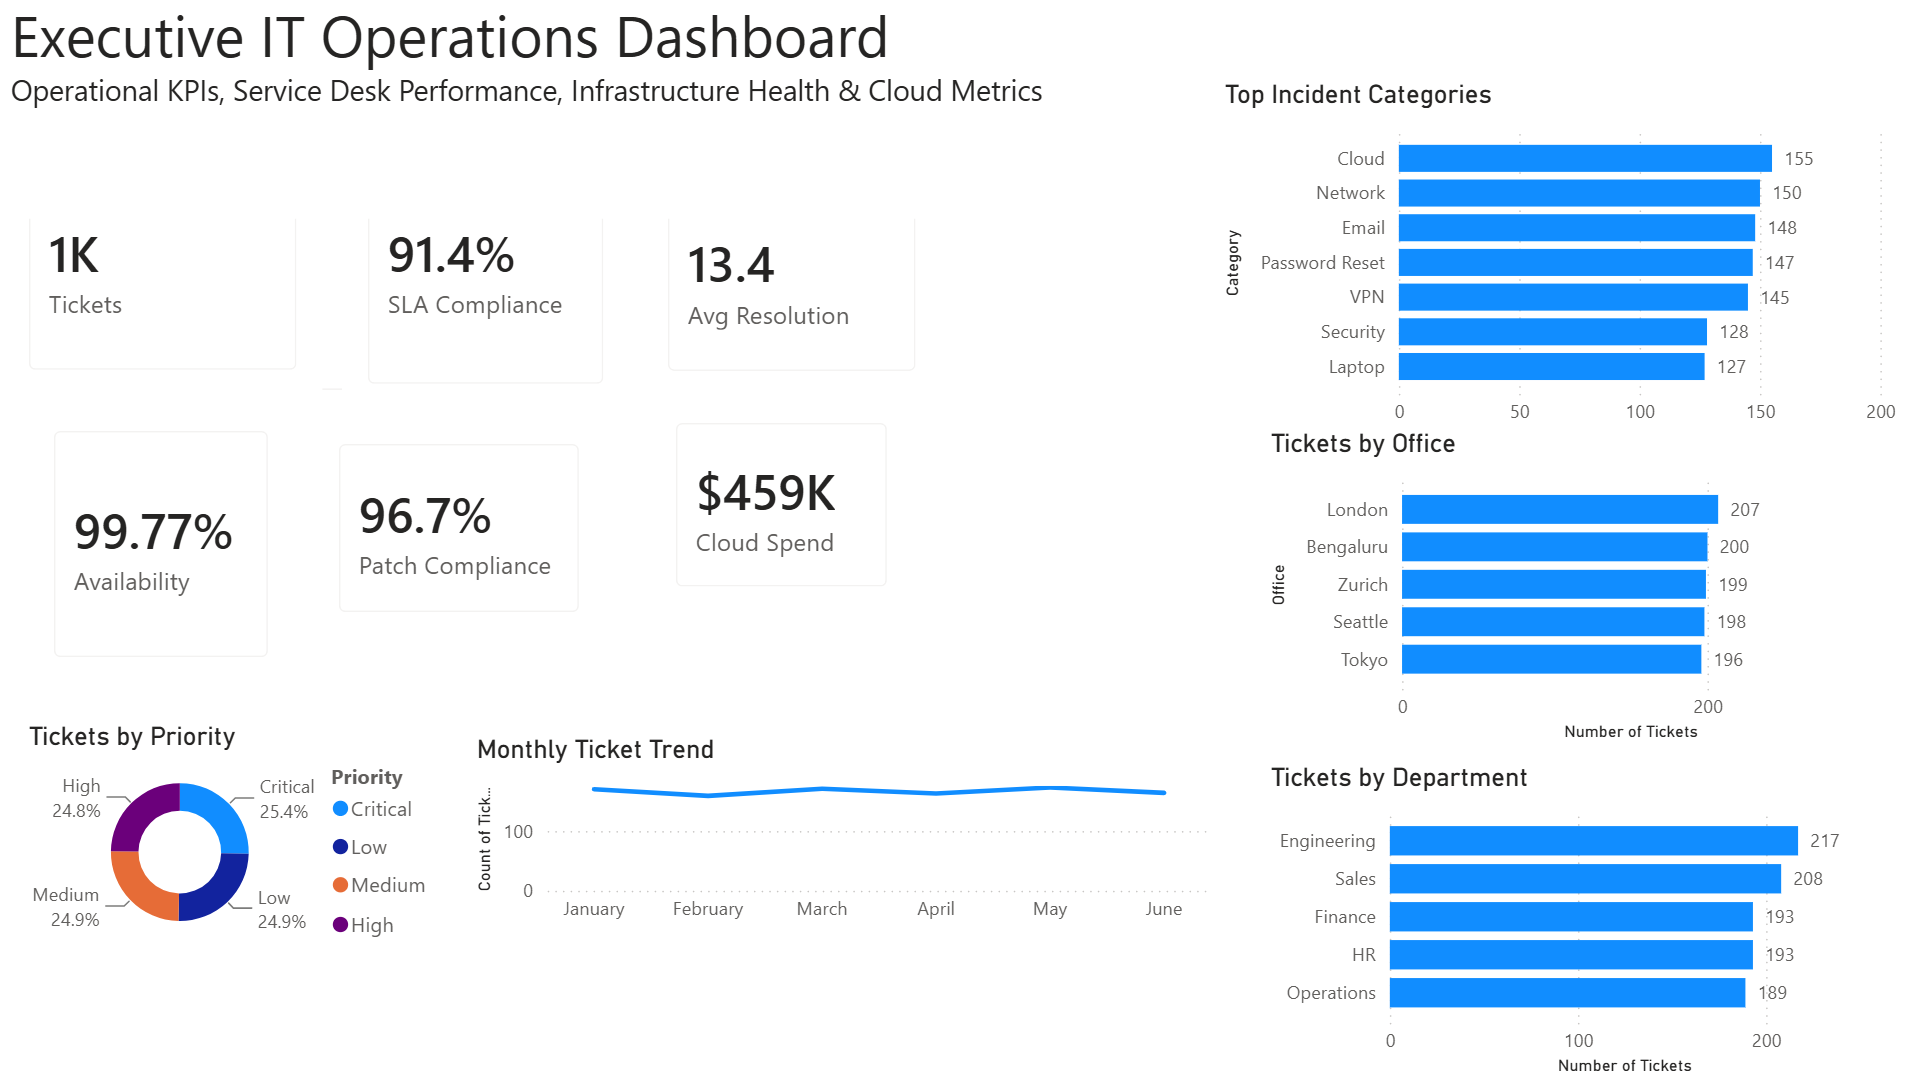This screenshot has height=1088, width=1922.
Task: Click the Password Reset category bar
Action: [x=1576, y=263]
